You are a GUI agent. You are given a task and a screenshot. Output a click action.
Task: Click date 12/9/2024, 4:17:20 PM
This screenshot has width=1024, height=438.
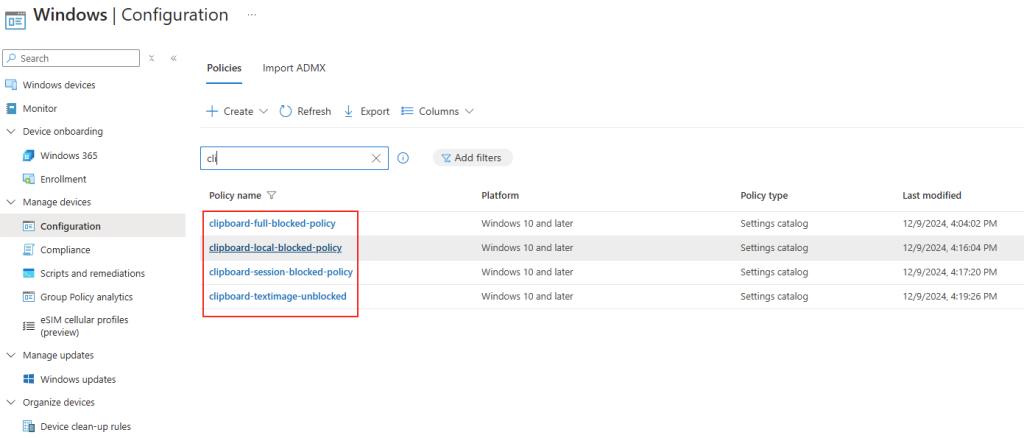[950, 272]
